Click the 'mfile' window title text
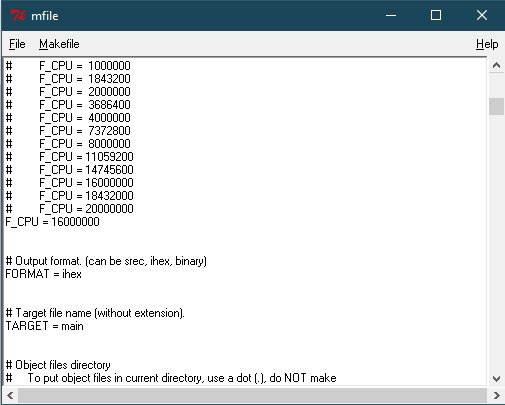 (45, 16)
